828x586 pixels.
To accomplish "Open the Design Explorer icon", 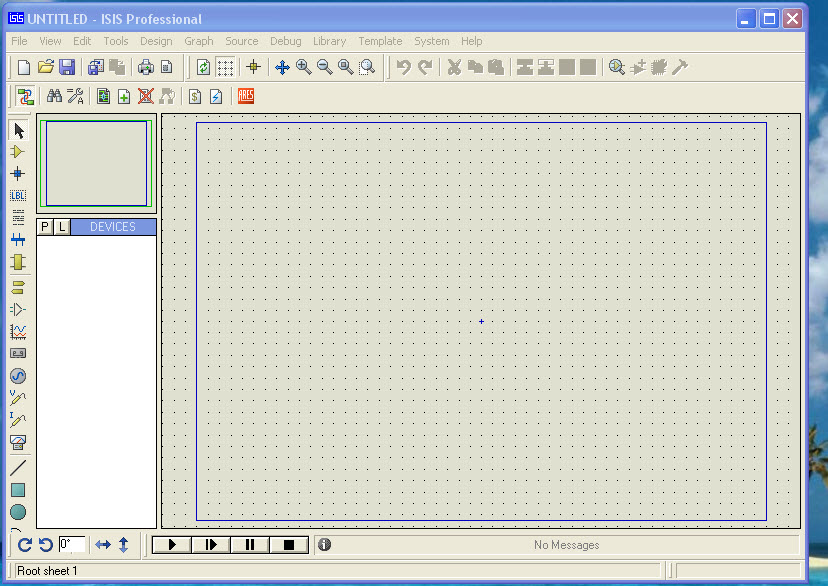I will point(104,97).
